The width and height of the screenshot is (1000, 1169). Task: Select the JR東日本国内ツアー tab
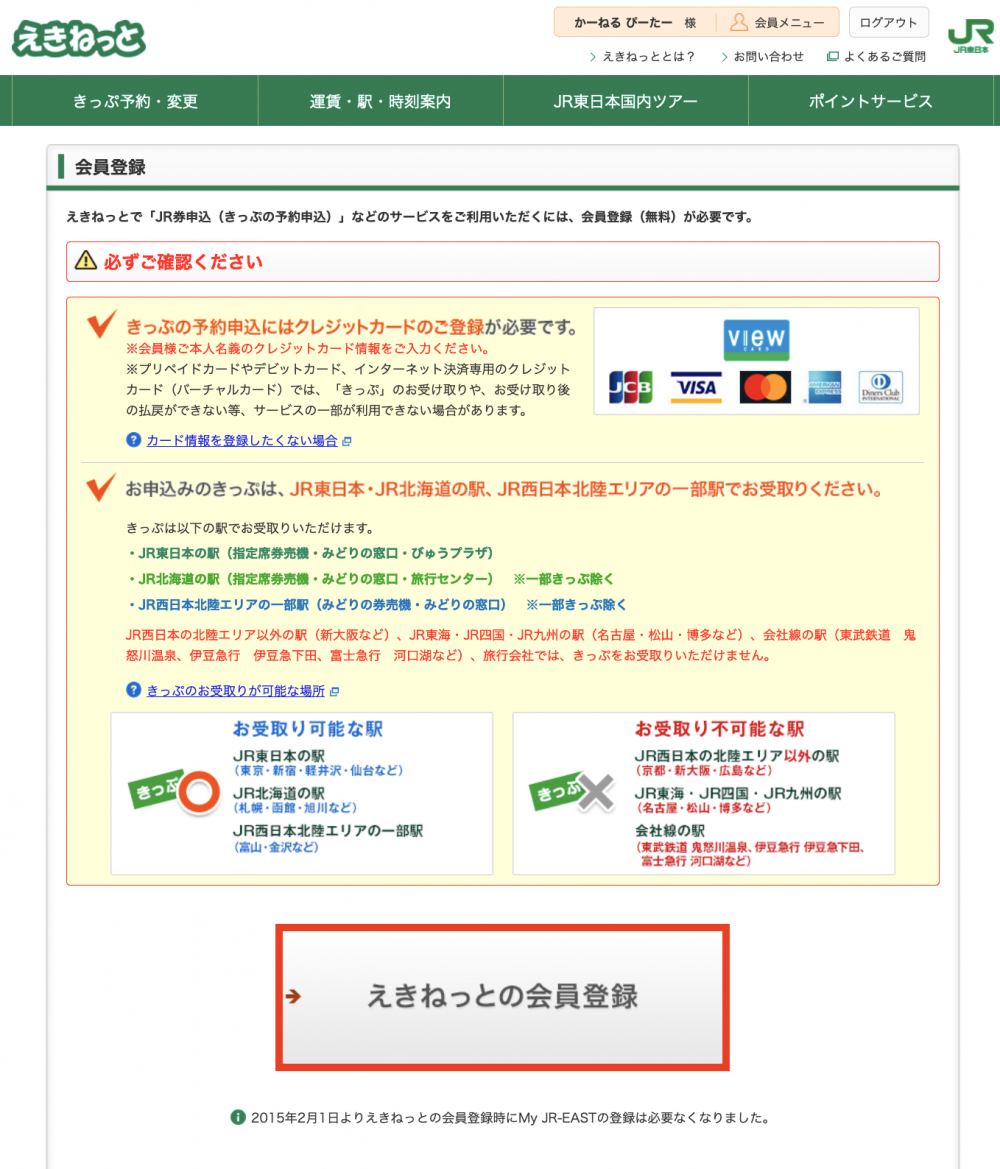pos(625,101)
